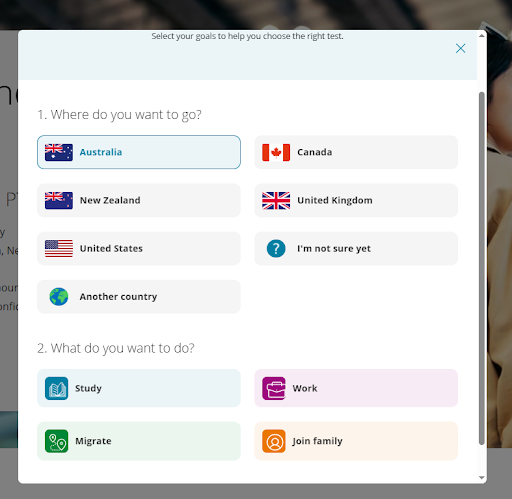Select Another country label
Viewport: 512px width, 499px height.
pos(118,297)
